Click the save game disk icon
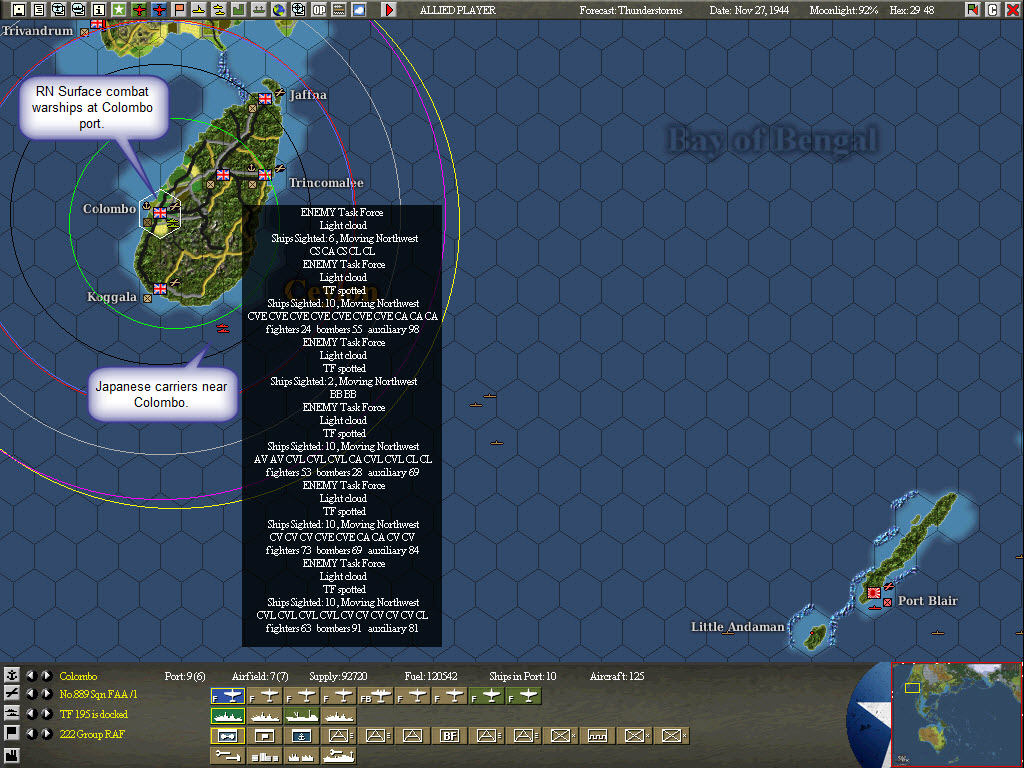The width and height of the screenshot is (1024, 768). click(19, 10)
